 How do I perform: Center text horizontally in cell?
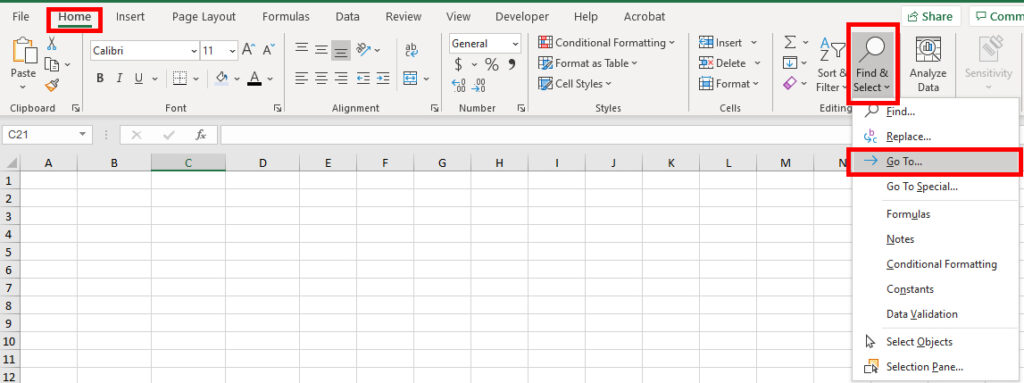[321, 78]
